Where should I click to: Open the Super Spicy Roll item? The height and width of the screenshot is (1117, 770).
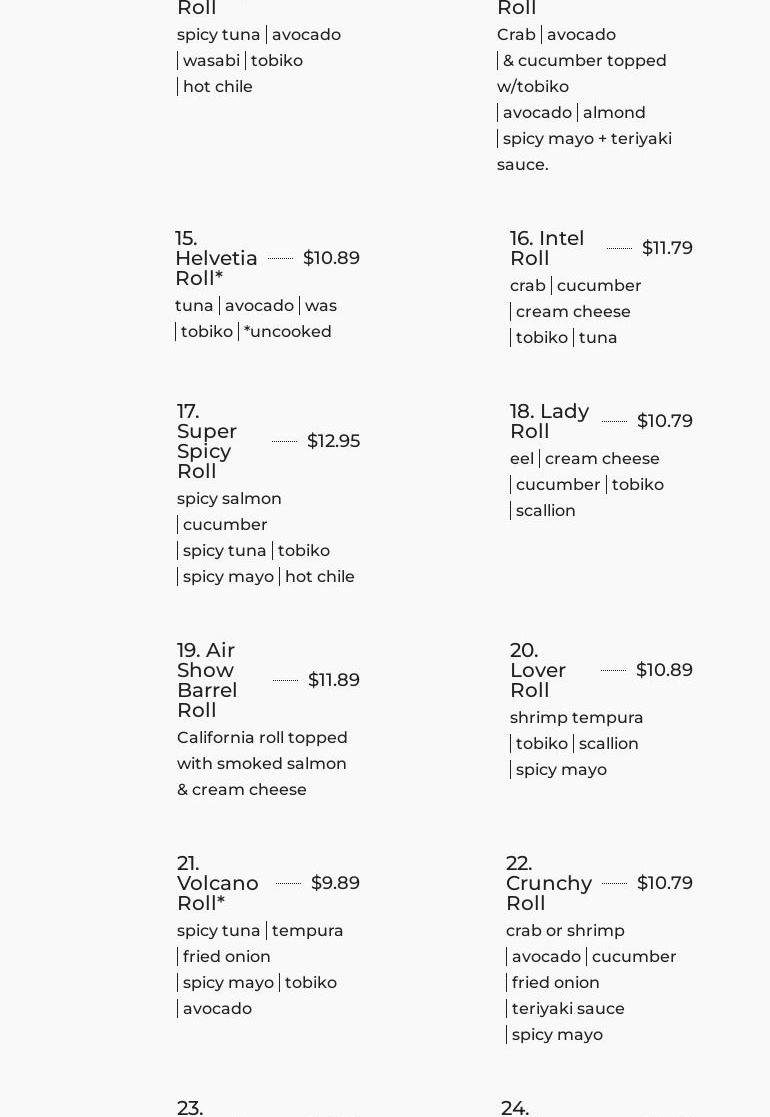coord(207,441)
